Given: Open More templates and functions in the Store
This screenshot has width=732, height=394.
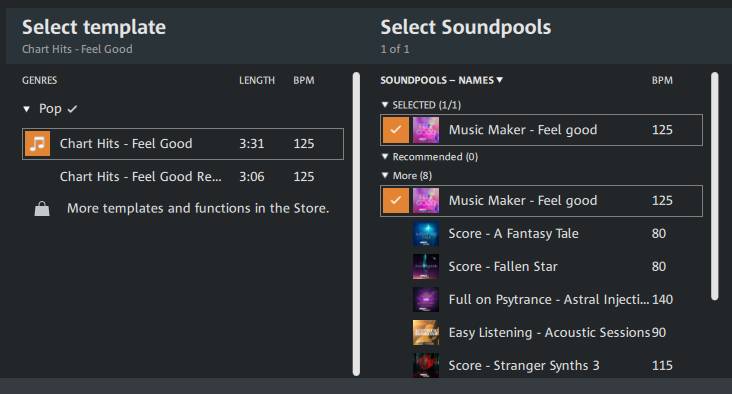Looking at the screenshot, I should pos(198,208).
